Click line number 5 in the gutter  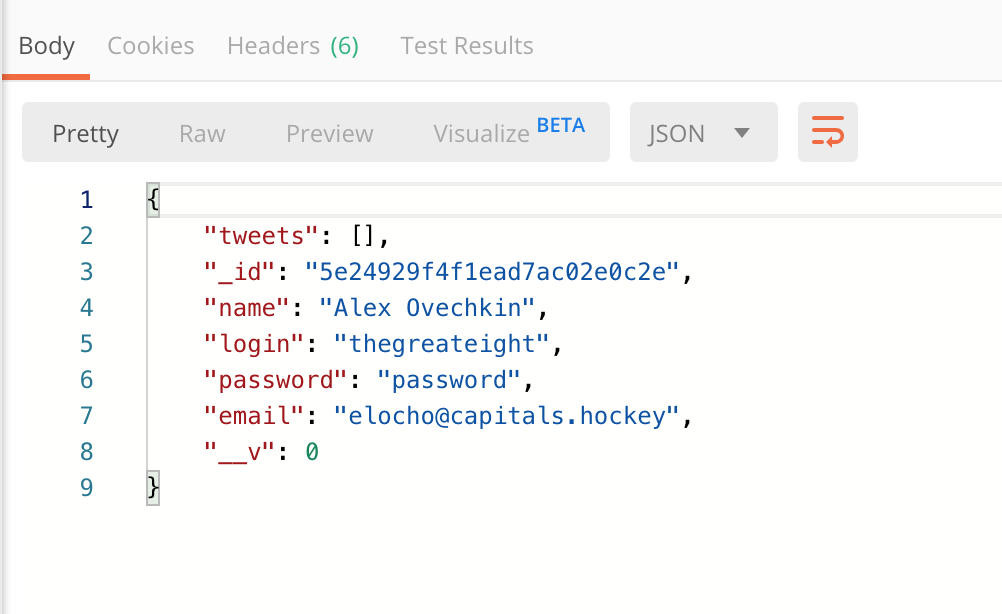pyautogui.click(x=86, y=344)
